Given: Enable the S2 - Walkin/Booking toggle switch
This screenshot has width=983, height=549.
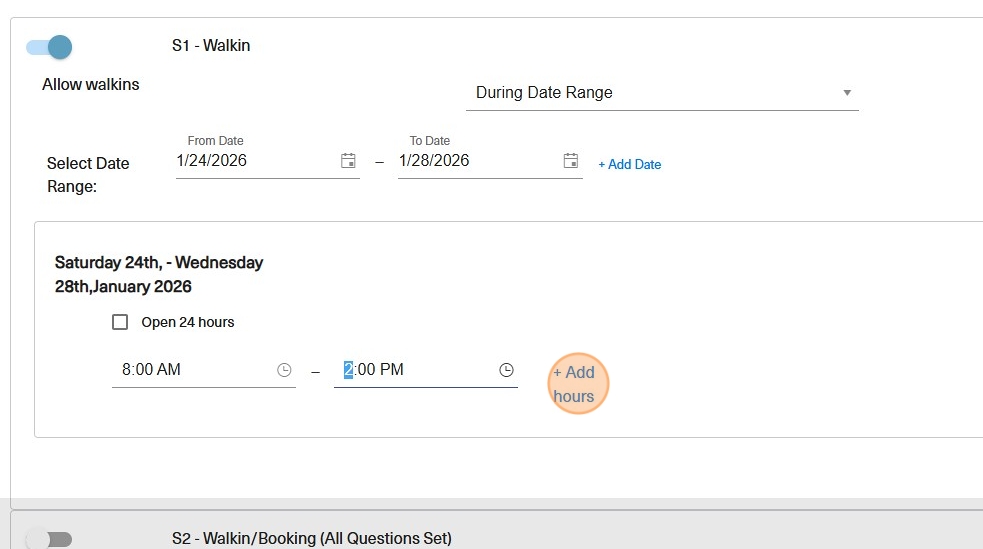Looking at the screenshot, I should pos(50,539).
